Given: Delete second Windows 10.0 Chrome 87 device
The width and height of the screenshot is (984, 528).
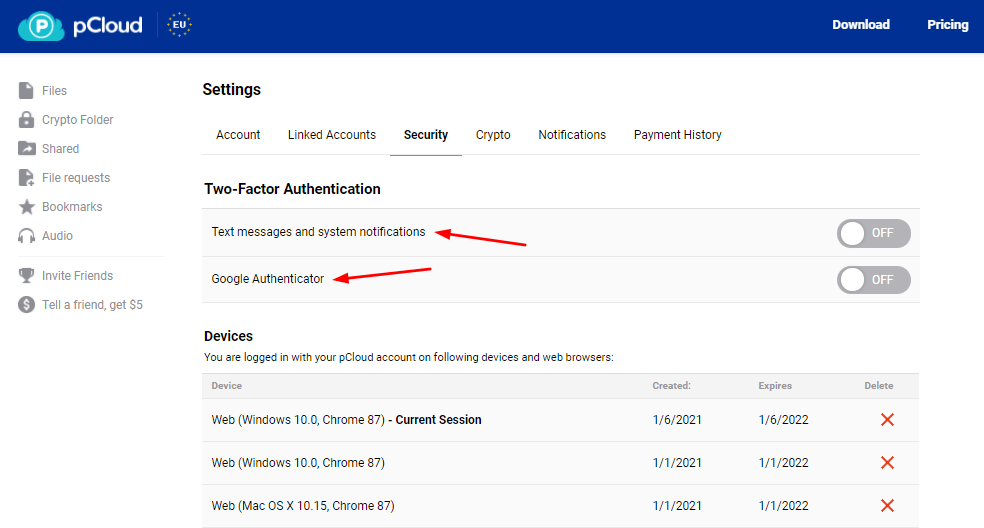Looking at the screenshot, I should point(887,463).
